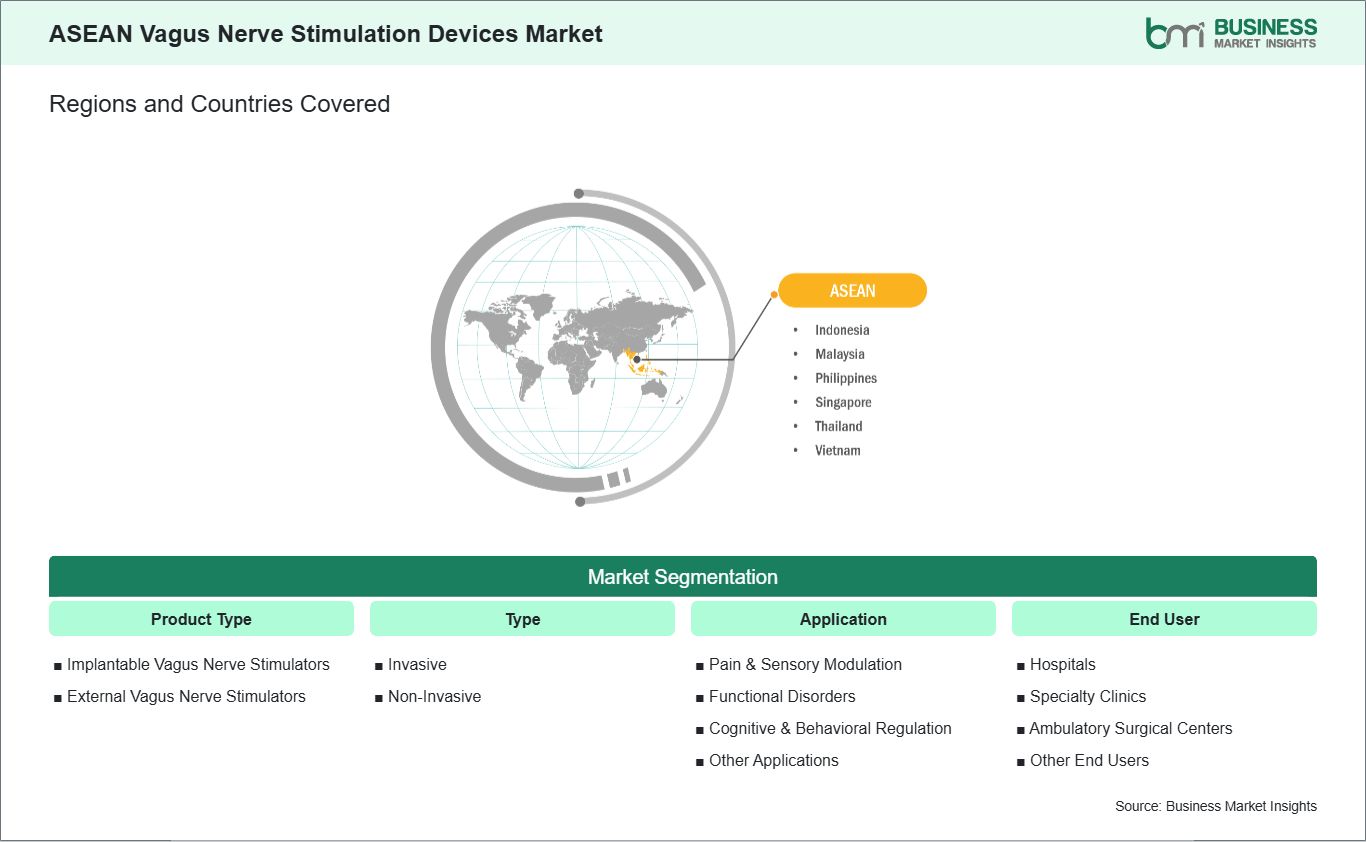Choose the Non-Invasive type item
The height and width of the screenshot is (842, 1366).
(434, 696)
